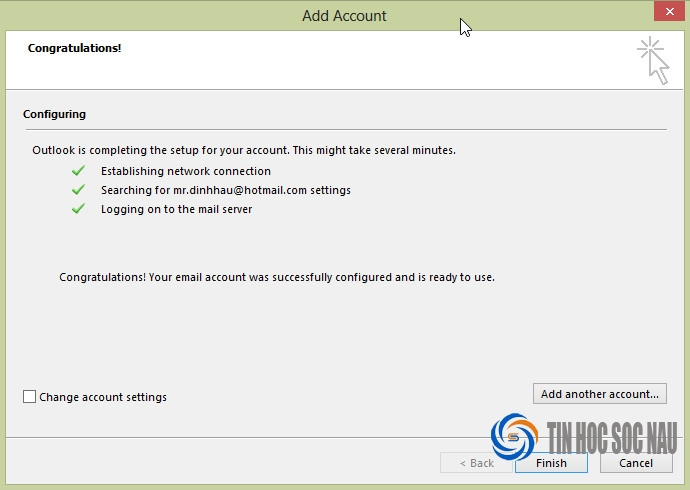
Task: Open Add another account dialog
Action: 600,394
